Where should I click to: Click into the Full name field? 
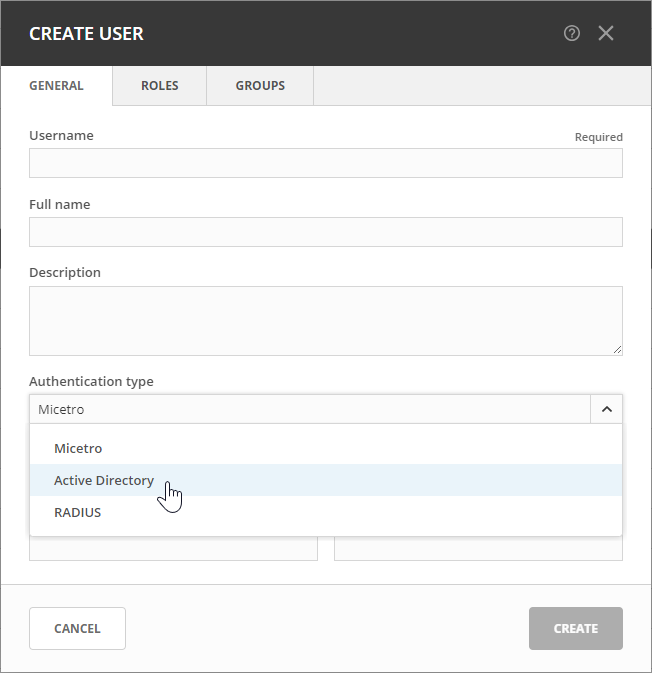pyautogui.click(x=325, y=232)
